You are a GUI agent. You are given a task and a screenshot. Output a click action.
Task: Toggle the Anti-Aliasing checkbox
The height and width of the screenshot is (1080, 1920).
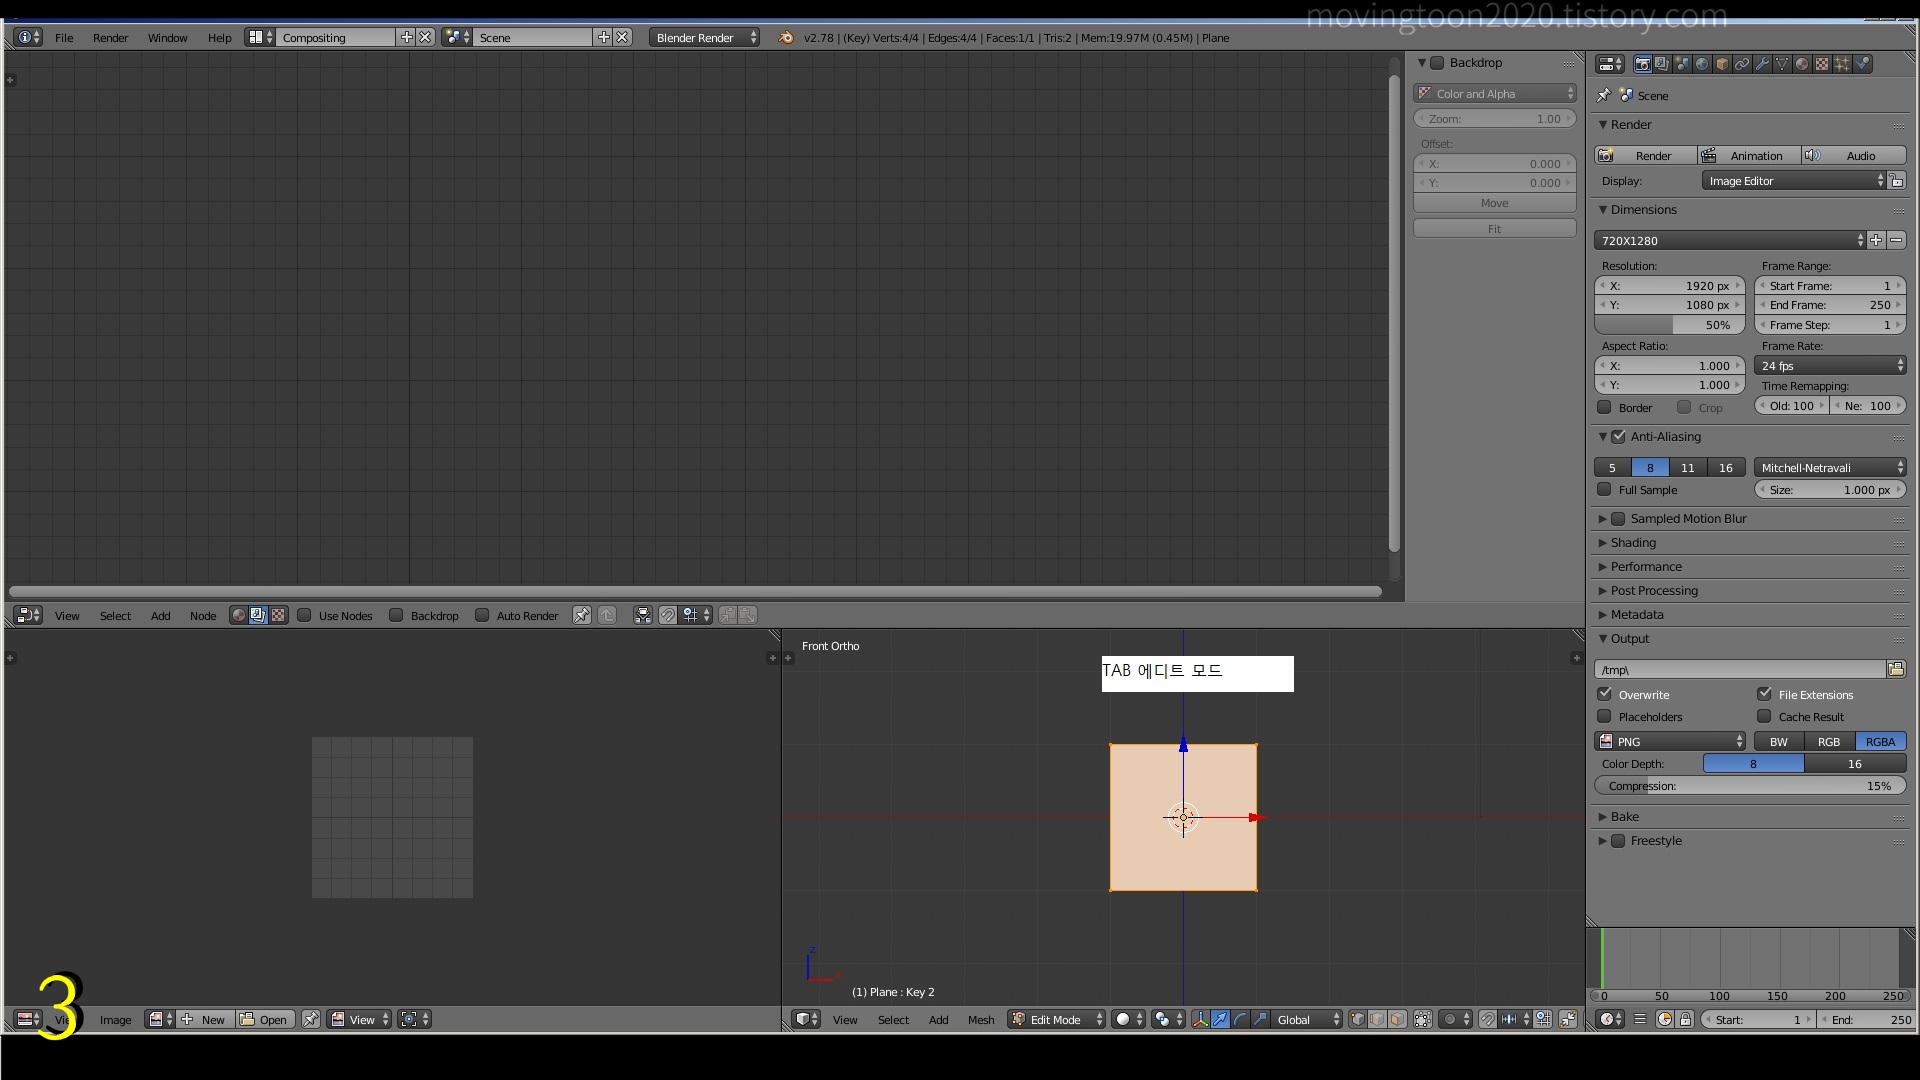1618,436
